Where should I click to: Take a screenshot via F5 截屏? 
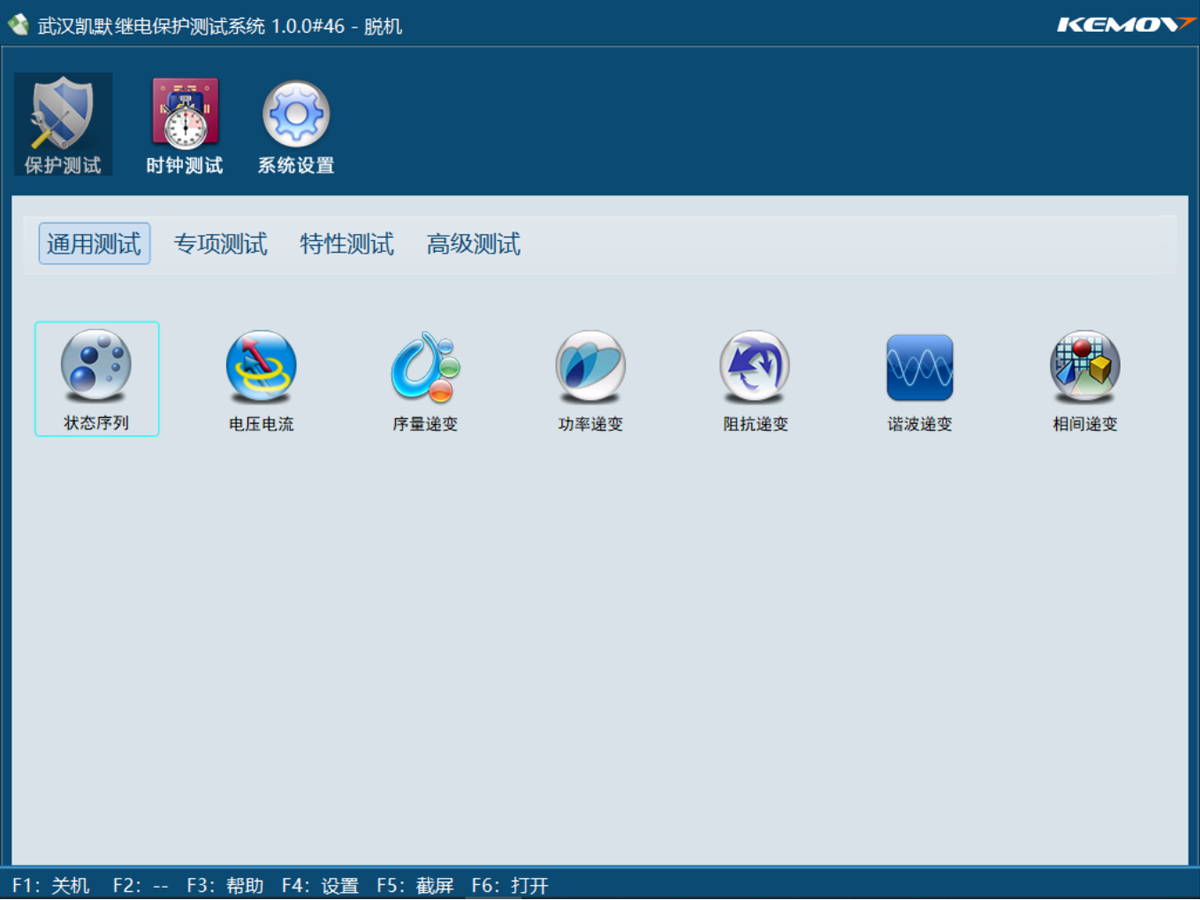[x=415, y=886]
